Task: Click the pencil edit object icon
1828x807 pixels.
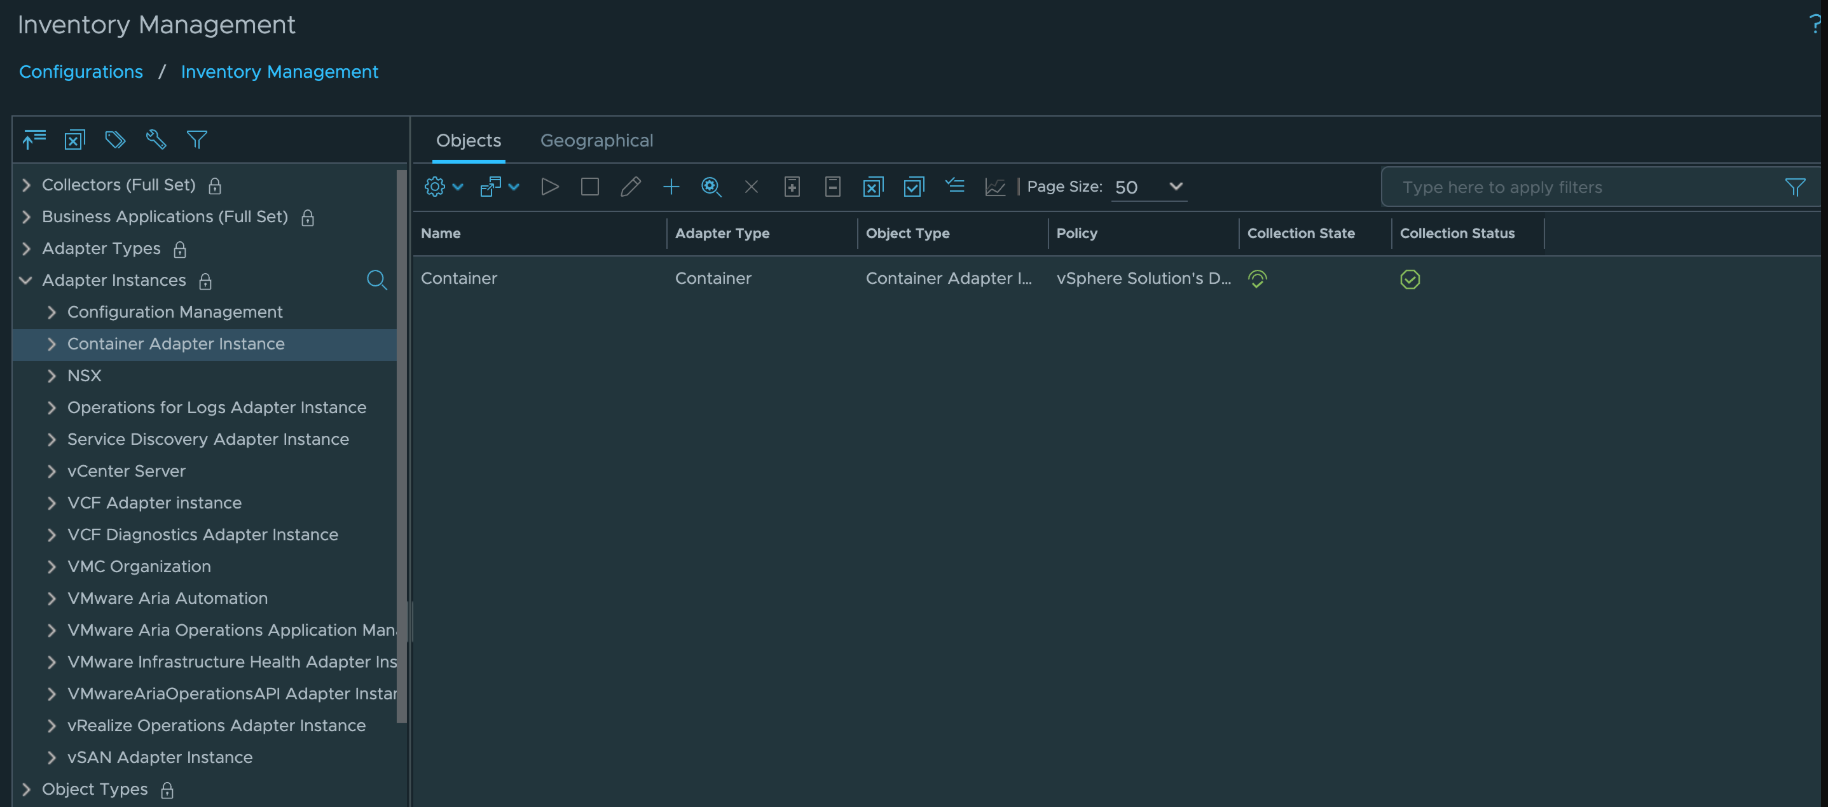Action: [x=630, y=187]
